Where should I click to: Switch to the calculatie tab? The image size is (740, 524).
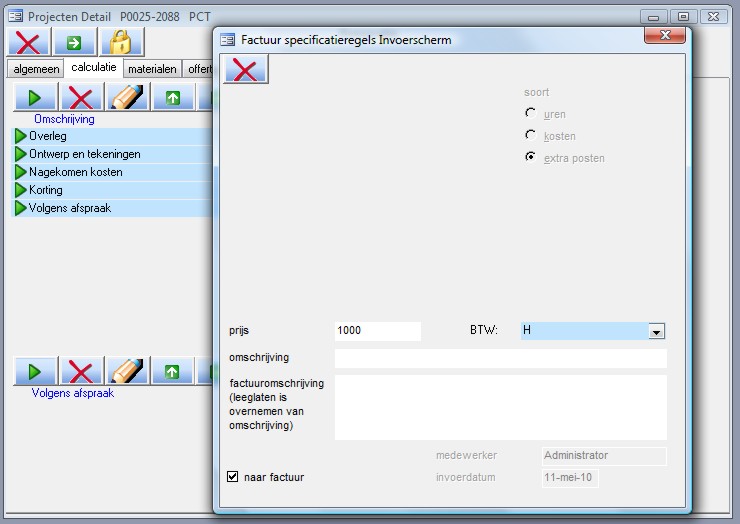click(x=93, y=67)
